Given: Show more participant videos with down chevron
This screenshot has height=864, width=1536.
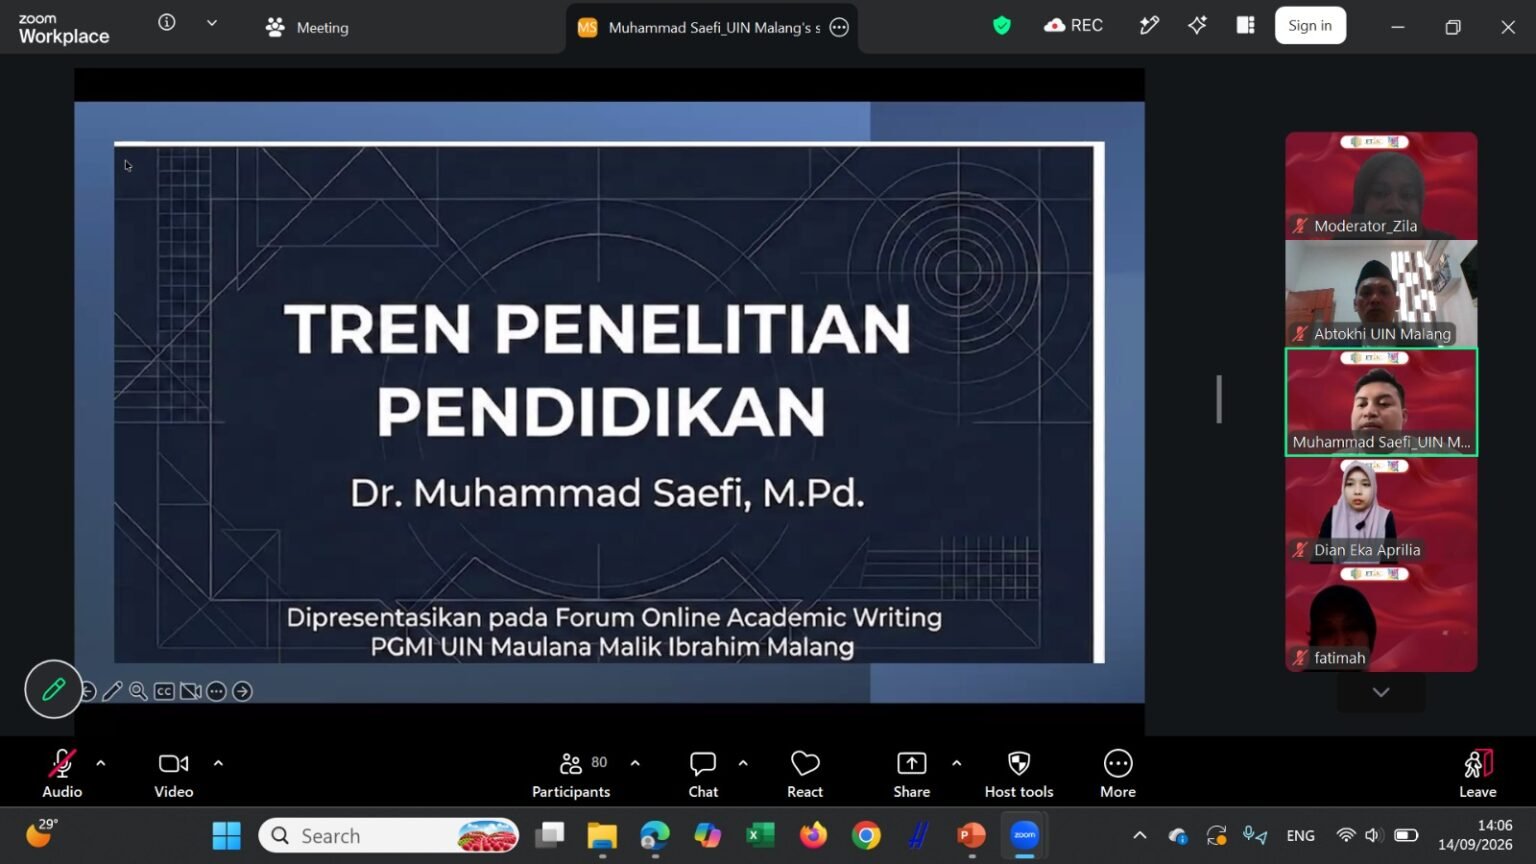Looking at the screenshot, I should (1381, 692).
